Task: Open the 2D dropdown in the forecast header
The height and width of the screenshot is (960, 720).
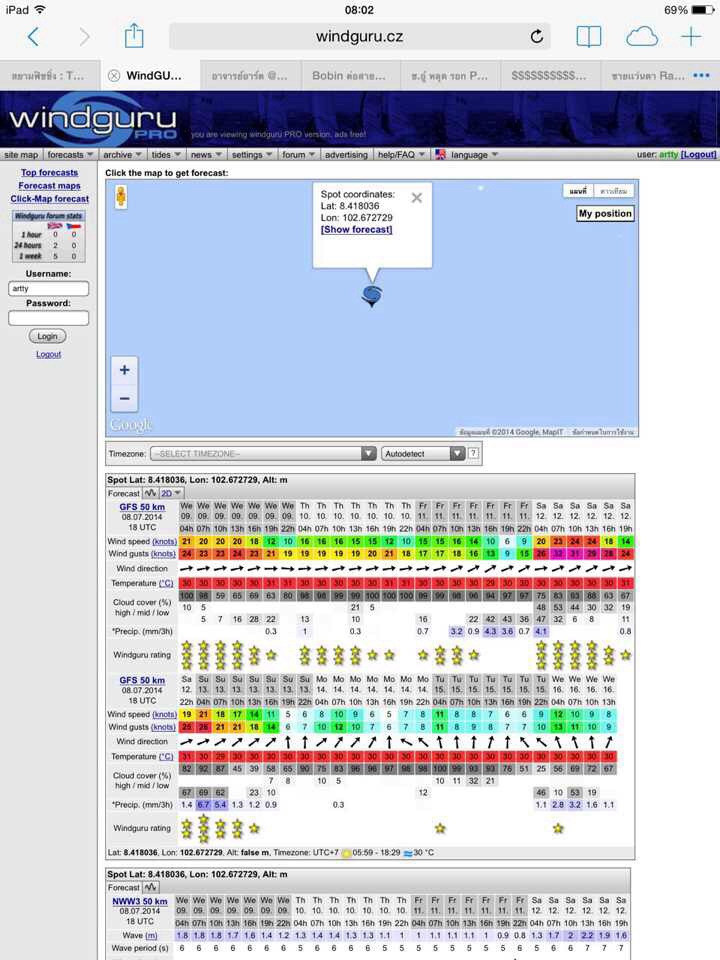Action: [x=171, y=493]
